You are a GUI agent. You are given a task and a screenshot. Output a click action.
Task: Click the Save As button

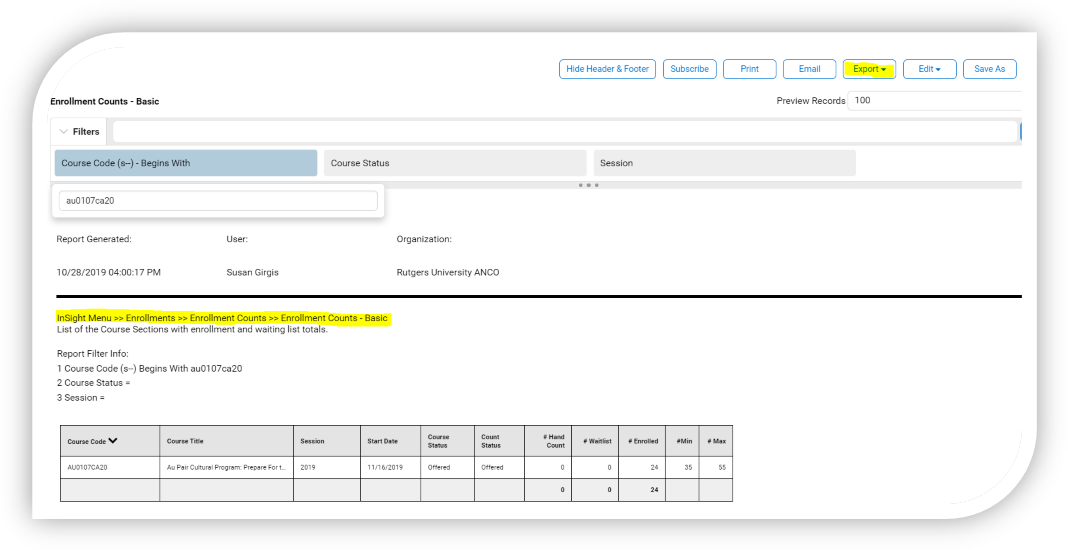point(989,69)
